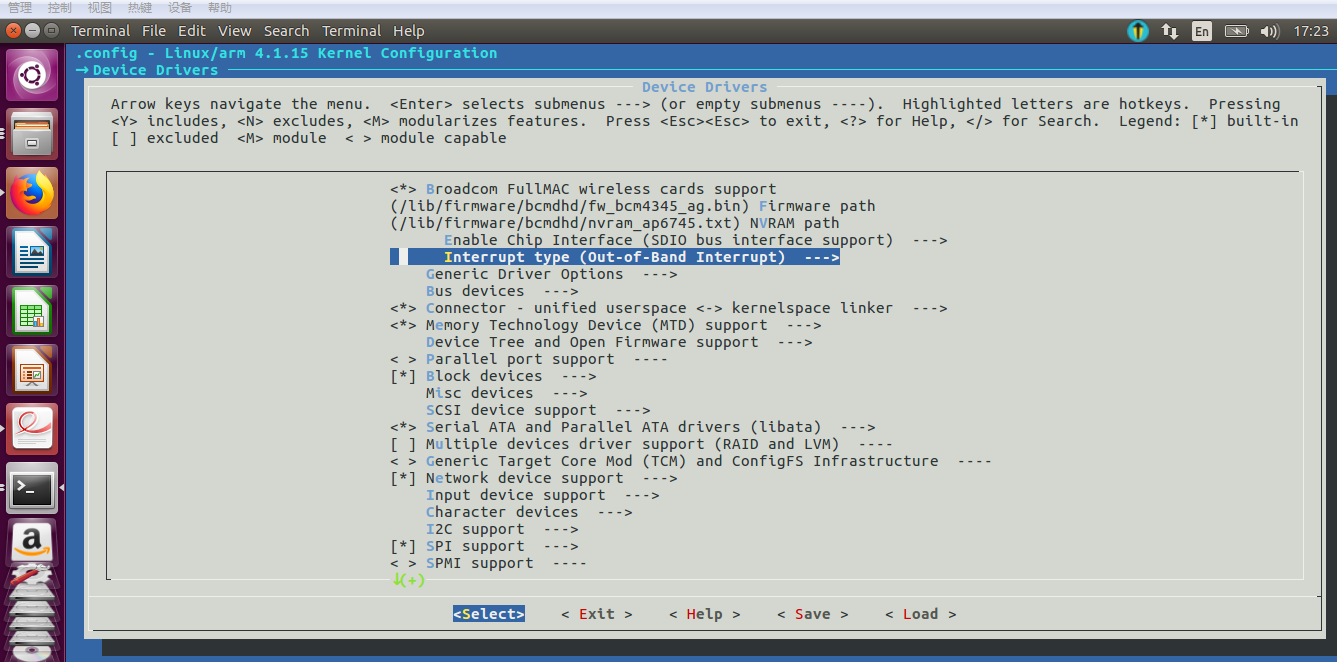Activate the <Select> button
The width and height of the screenshot is (1337, 662).
pyautogui.click(x=489, y=614)
